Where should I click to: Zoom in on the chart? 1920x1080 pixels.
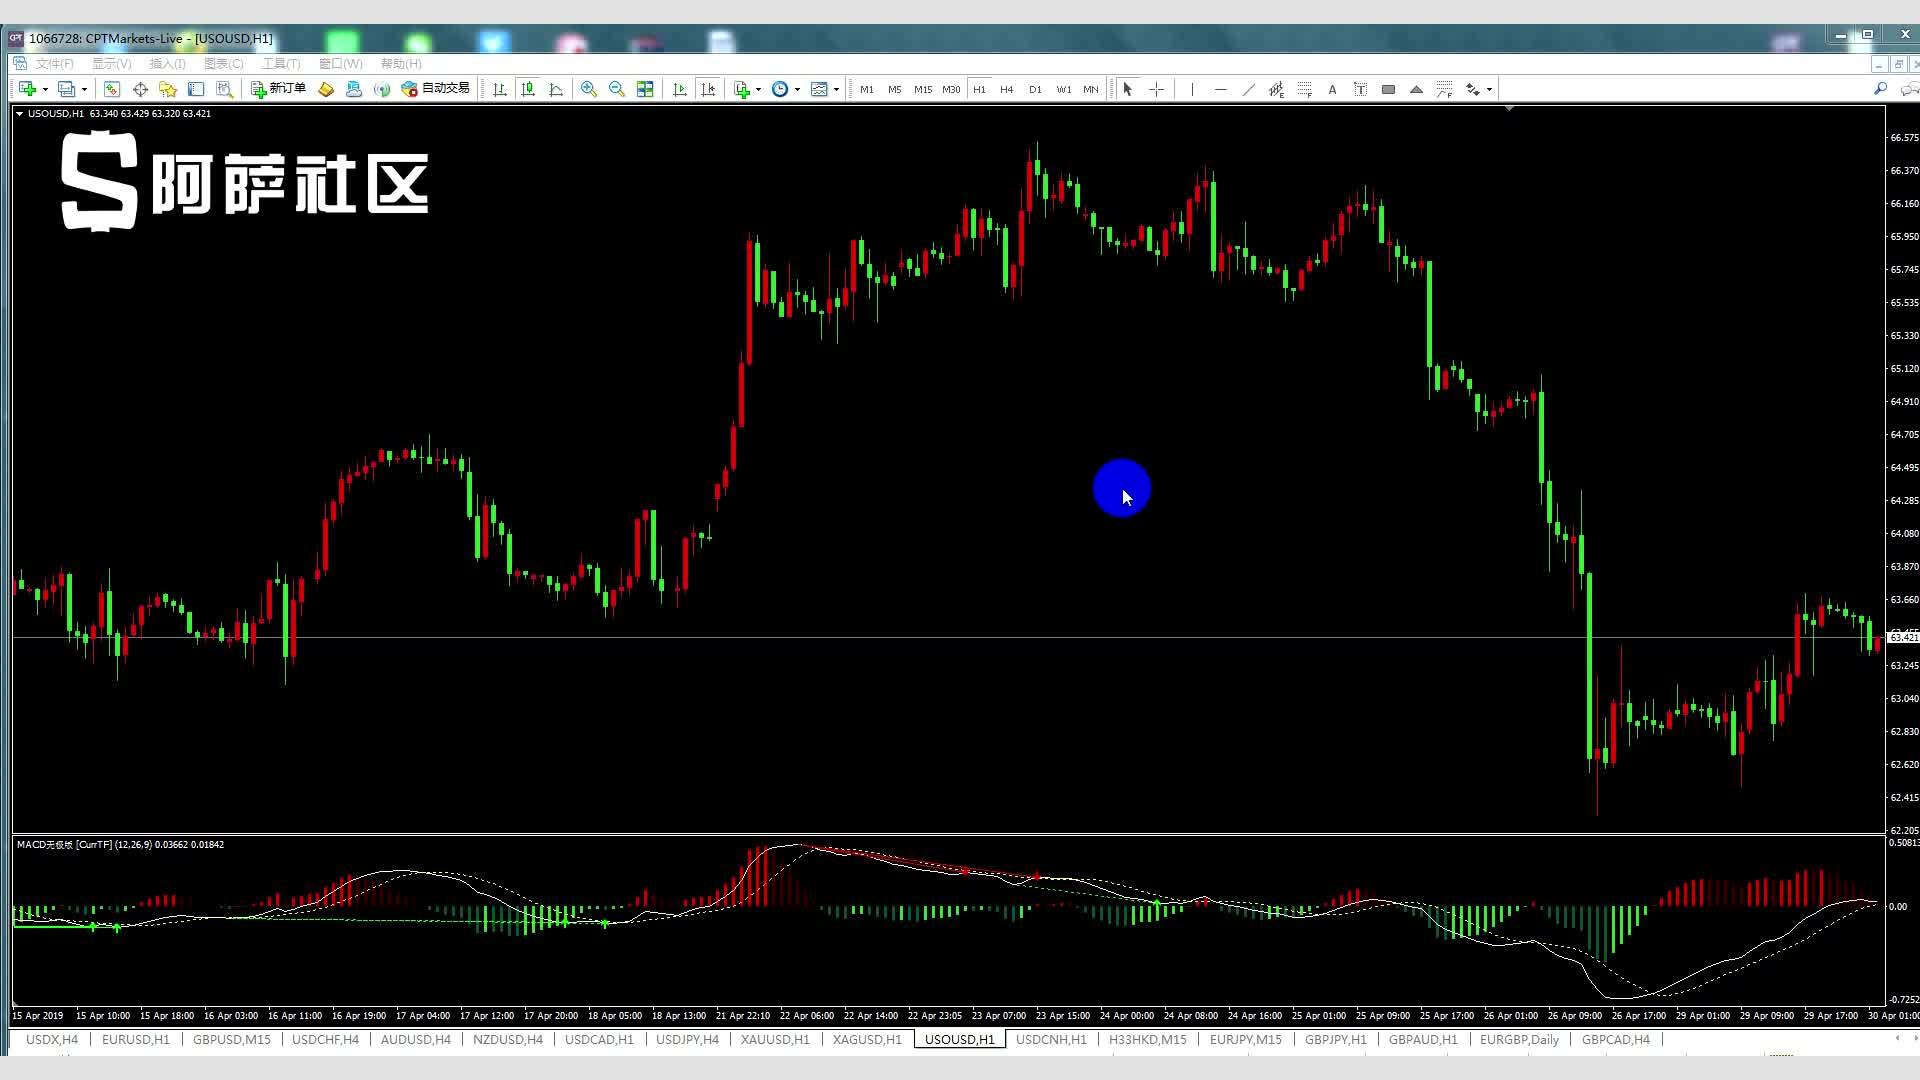pos(589,89)
